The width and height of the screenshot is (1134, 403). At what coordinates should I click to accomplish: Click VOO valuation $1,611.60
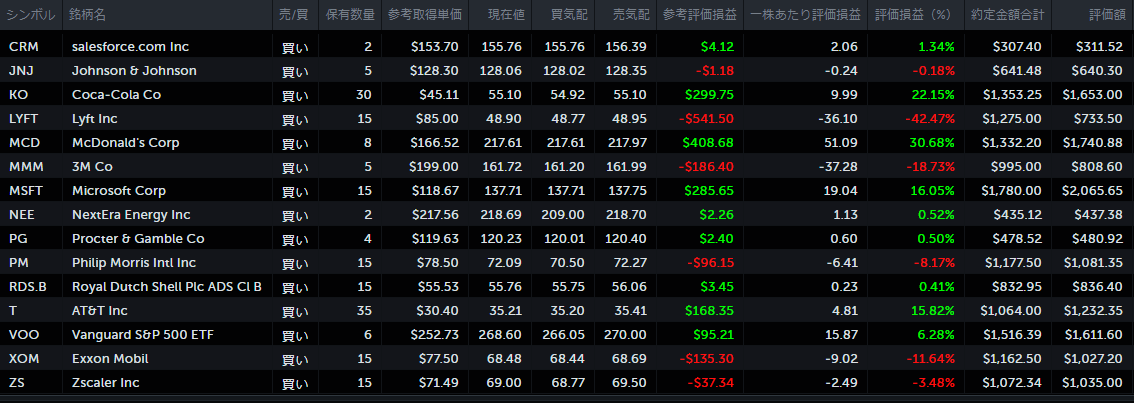click(1092, 334)
